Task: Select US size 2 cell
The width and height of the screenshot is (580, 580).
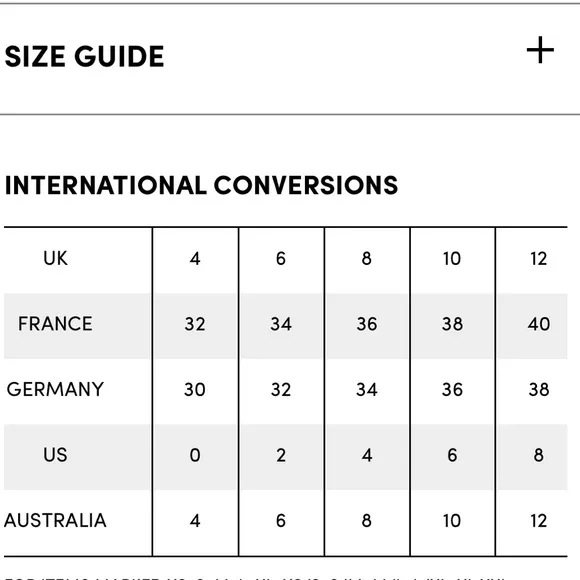Action: tap(281, 455)
